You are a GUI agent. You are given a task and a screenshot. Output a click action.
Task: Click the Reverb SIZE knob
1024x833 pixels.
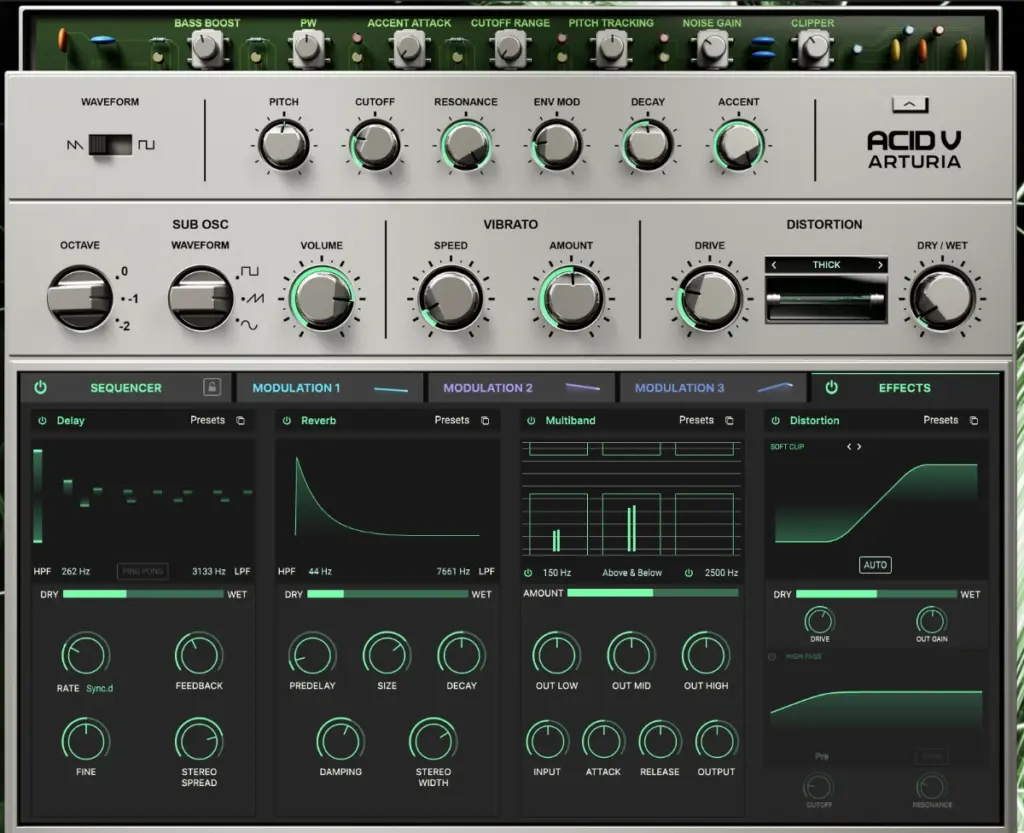tap(387, 654)
